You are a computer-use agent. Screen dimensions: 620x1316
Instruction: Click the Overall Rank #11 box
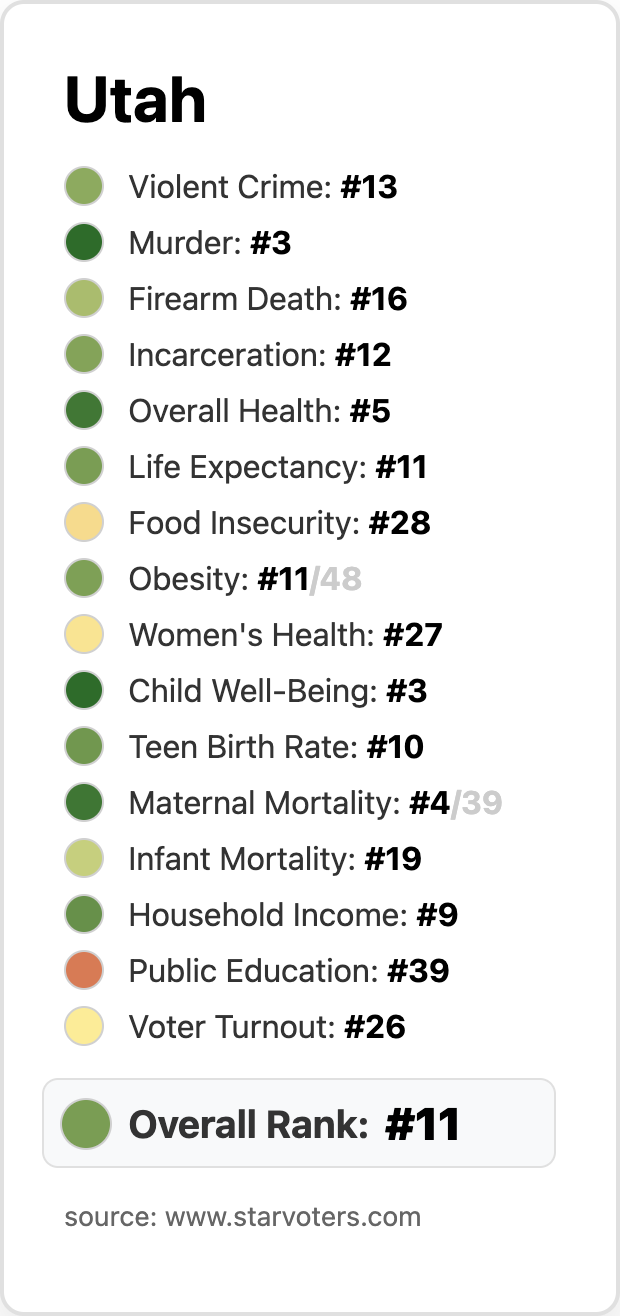coord(298,1124)
